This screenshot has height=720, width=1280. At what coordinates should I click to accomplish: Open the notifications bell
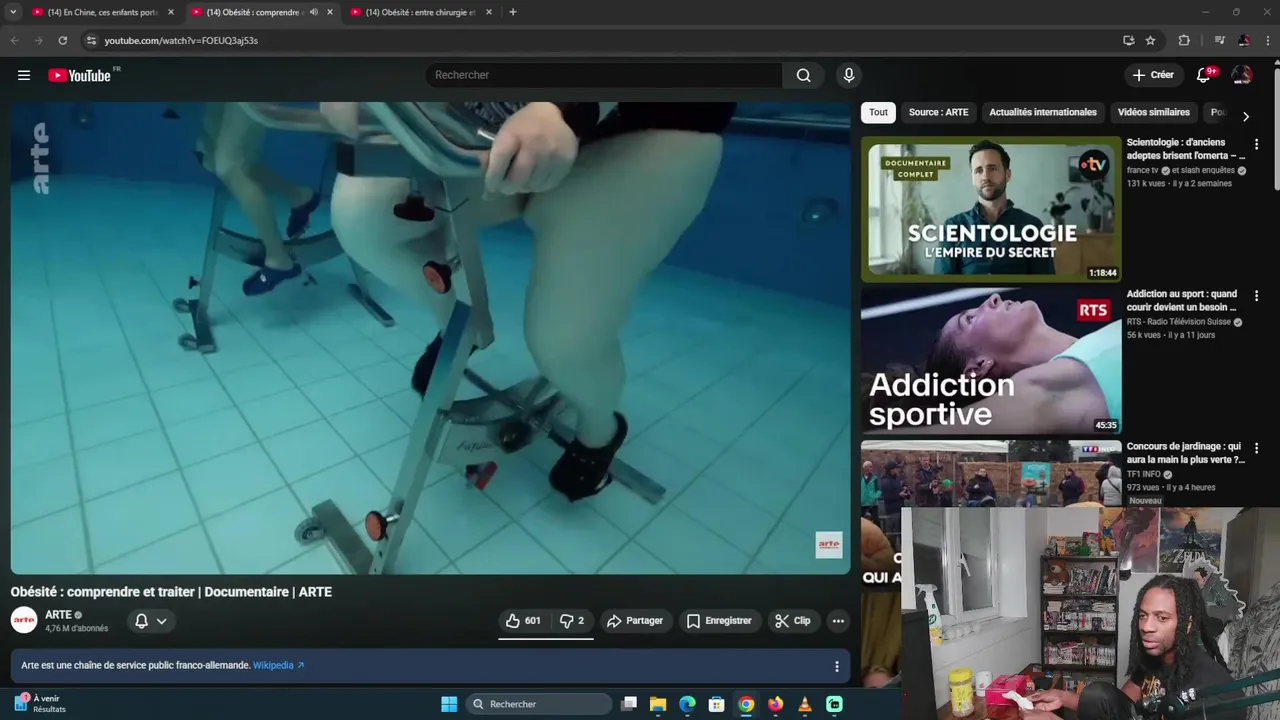1205,75
